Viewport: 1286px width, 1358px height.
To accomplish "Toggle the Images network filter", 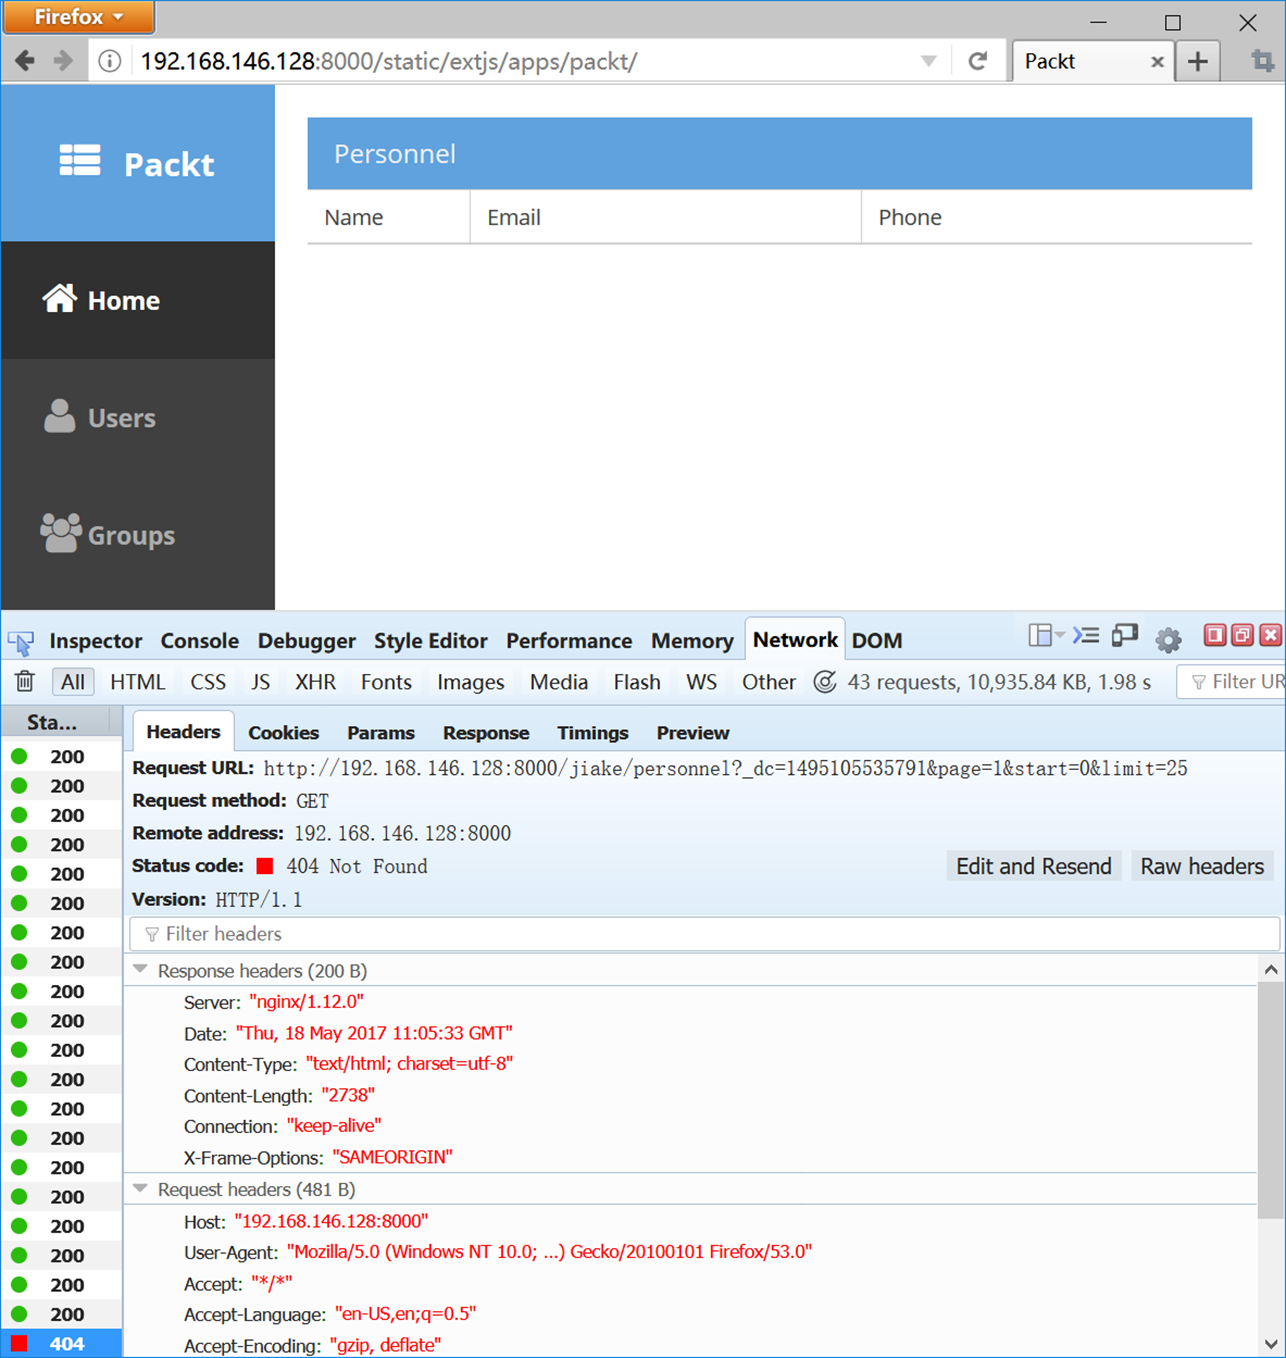I will [471, 682].
